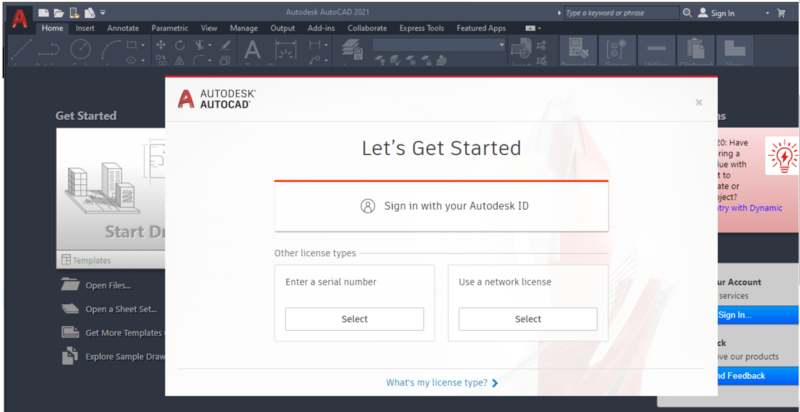This screenshot has height=412, width=800.
Task: Open the Clipboard panel button in ribbon
Action: click(696, 51)
